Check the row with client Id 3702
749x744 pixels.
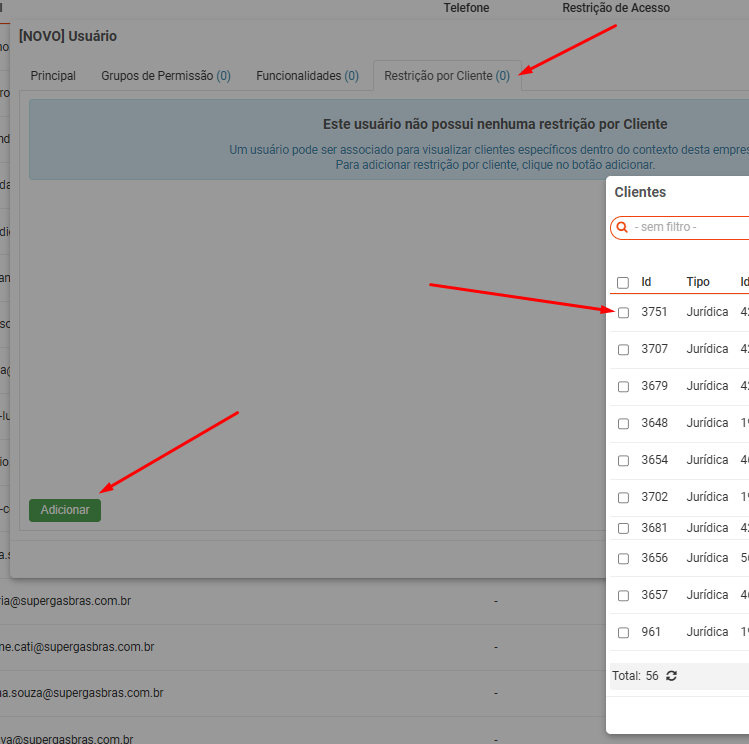623,498
